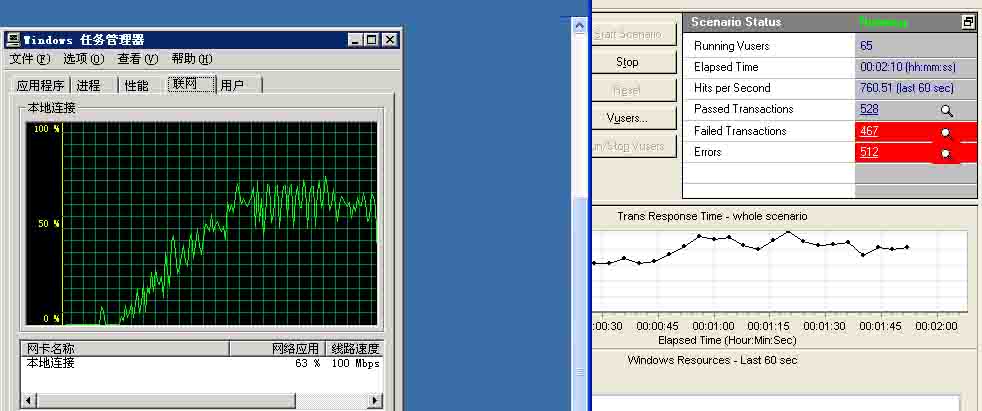Switch to the 进程 tab

point(89,86)
